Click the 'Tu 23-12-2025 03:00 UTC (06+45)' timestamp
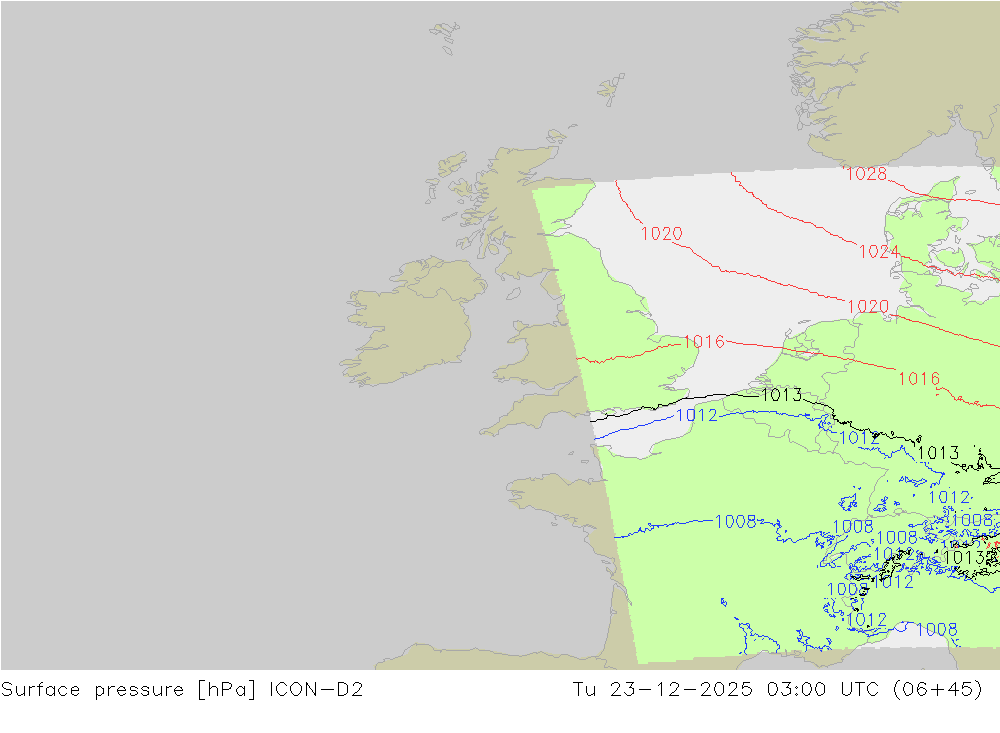Image resolution: width=1000 pixels, height=733 pixels. 777,690
